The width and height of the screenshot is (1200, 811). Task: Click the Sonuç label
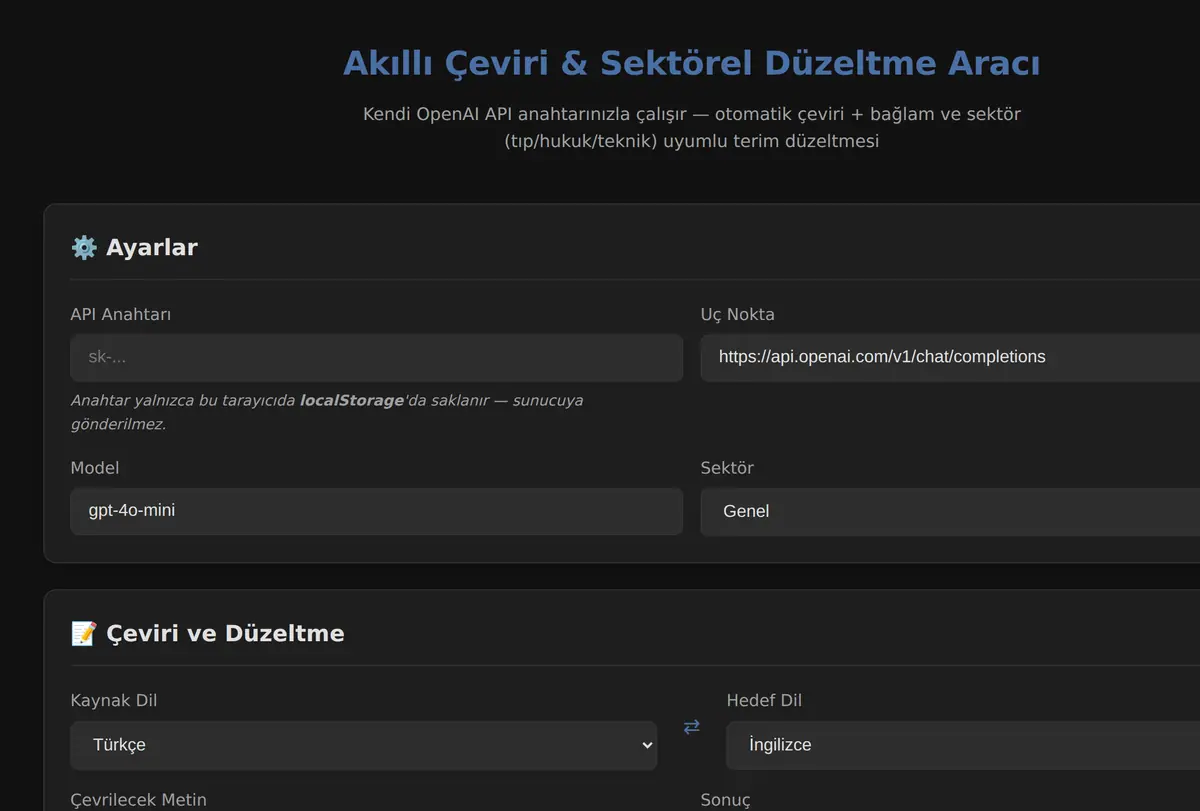[x=726, y=800]
